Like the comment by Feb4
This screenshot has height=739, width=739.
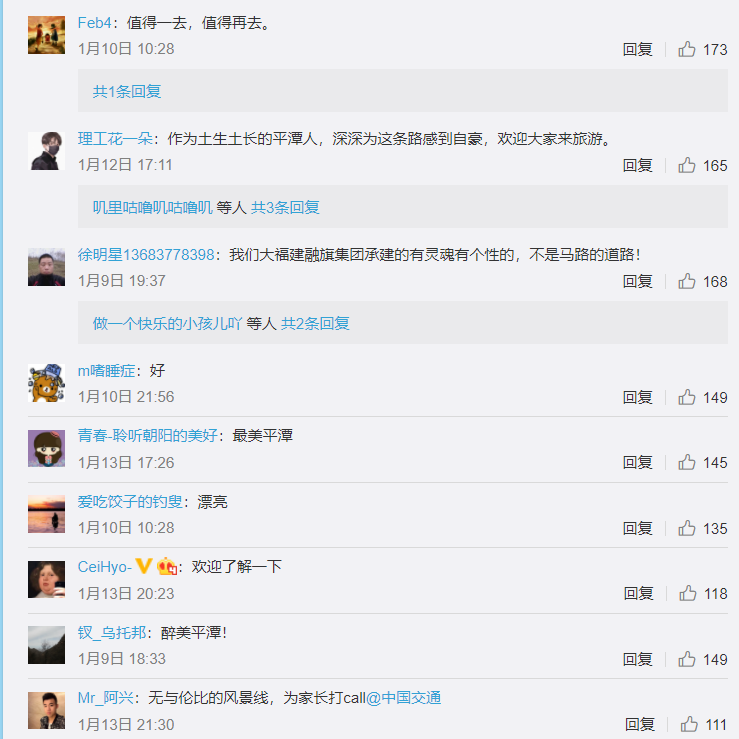687,49
